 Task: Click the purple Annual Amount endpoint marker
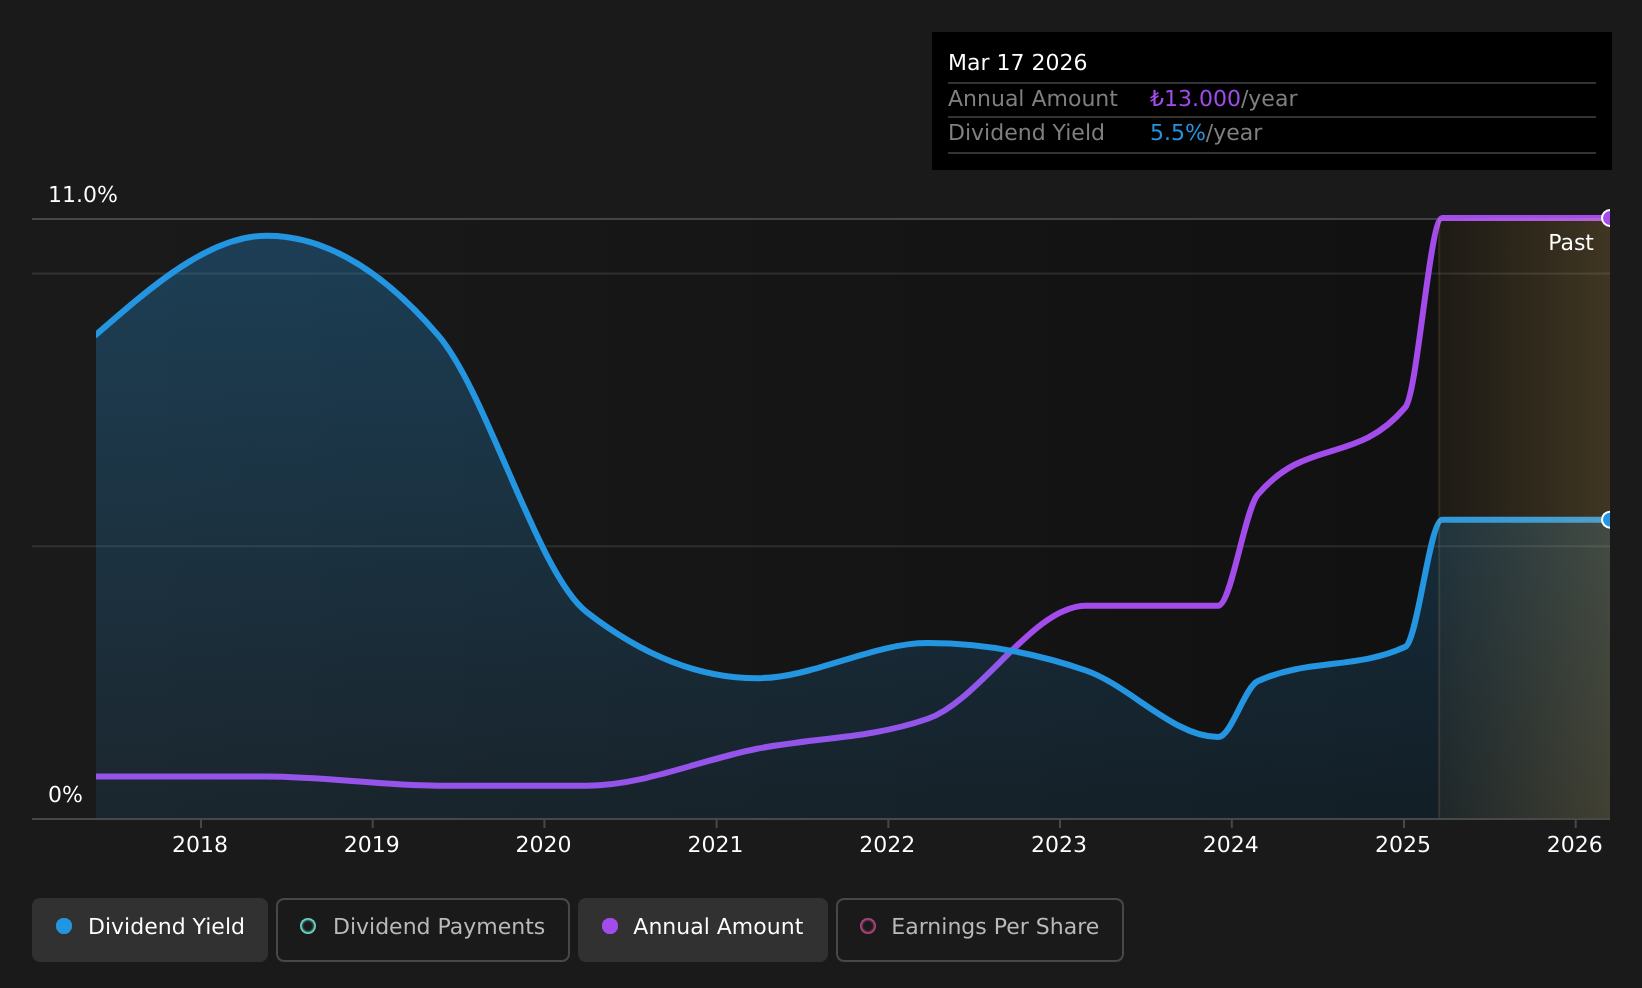click(x=1608, y=218)
